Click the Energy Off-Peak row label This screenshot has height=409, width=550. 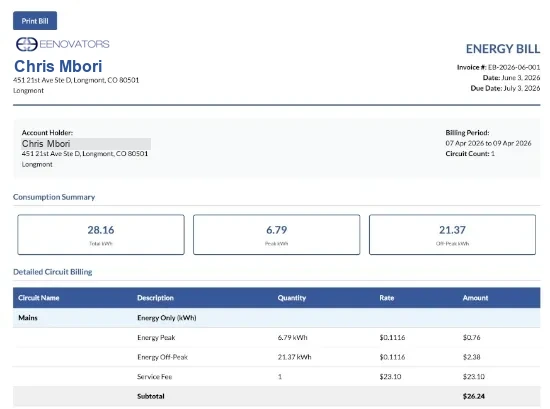162,357
